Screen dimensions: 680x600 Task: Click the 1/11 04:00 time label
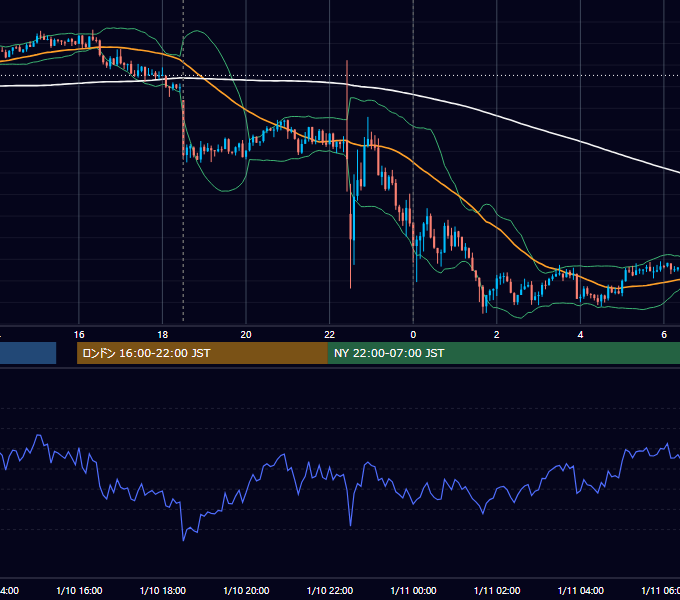[x=580, y=590]
